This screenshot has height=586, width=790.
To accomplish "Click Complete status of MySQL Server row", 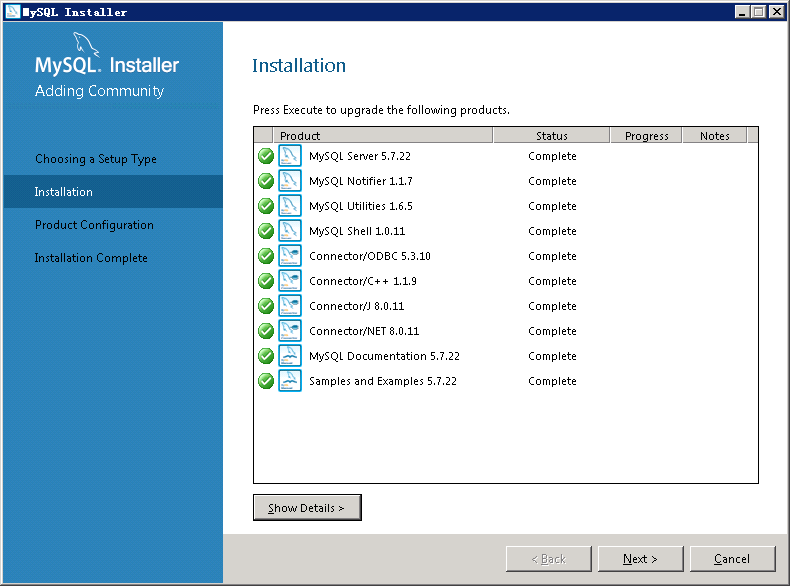I will [552, 156].
